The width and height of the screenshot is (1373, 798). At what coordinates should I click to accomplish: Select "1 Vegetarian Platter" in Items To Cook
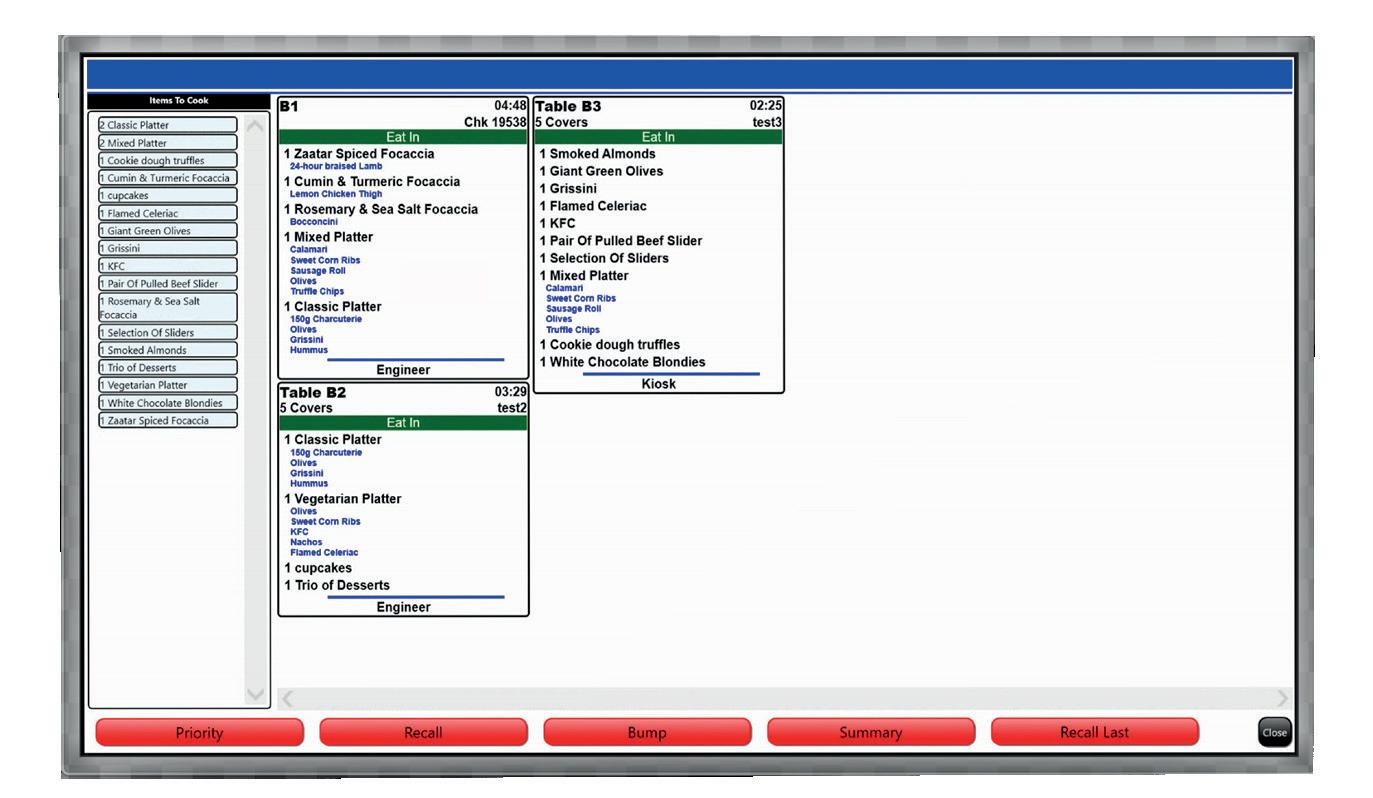tap(167, 385)
